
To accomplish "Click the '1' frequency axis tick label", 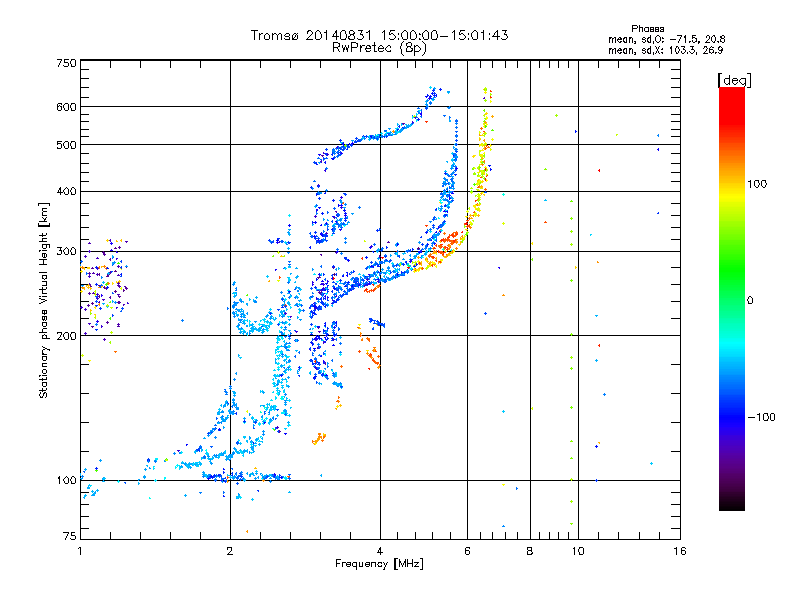I will 80,551.
